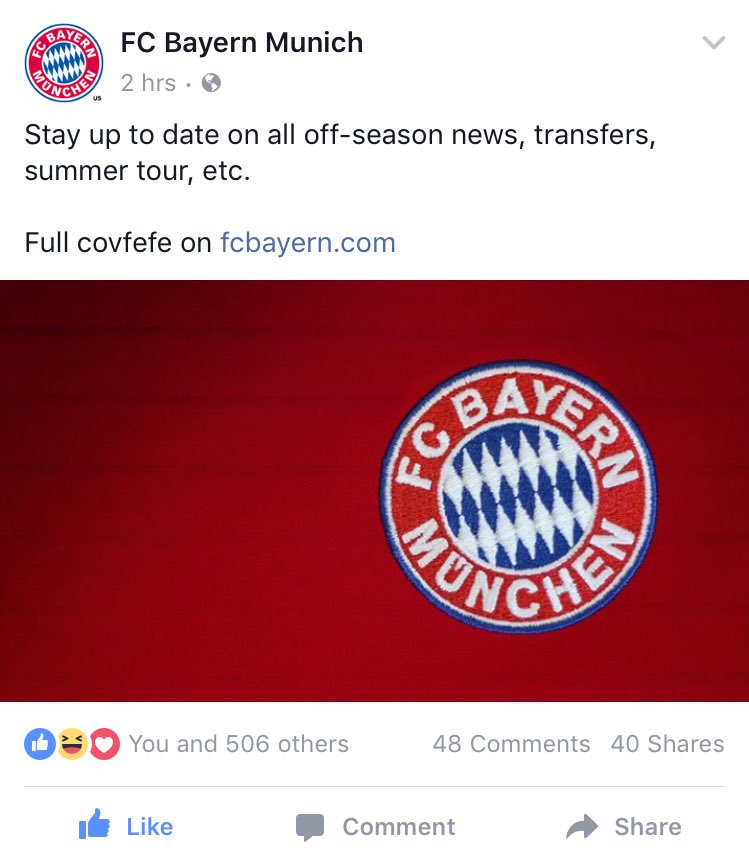Click the laughing Haha reaction icon
The height and width of the screenshot is (866, 749).
click(72, 744)
